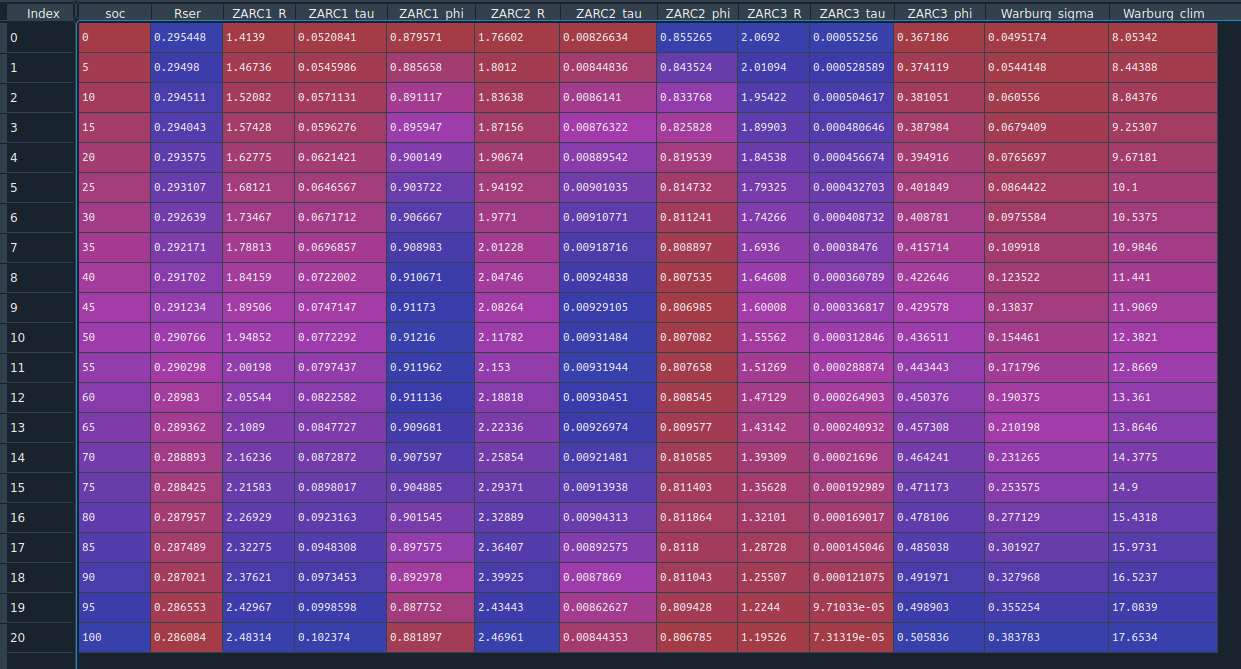1241x669 pixels.
Task: Select ZARC2_tau cell 0.0086141
Action: pos(609,98)
